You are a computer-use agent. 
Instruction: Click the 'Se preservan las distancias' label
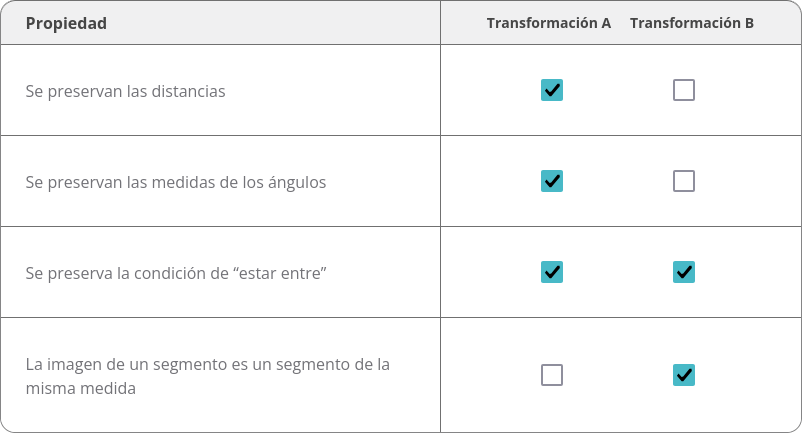(x=125, y=91)
